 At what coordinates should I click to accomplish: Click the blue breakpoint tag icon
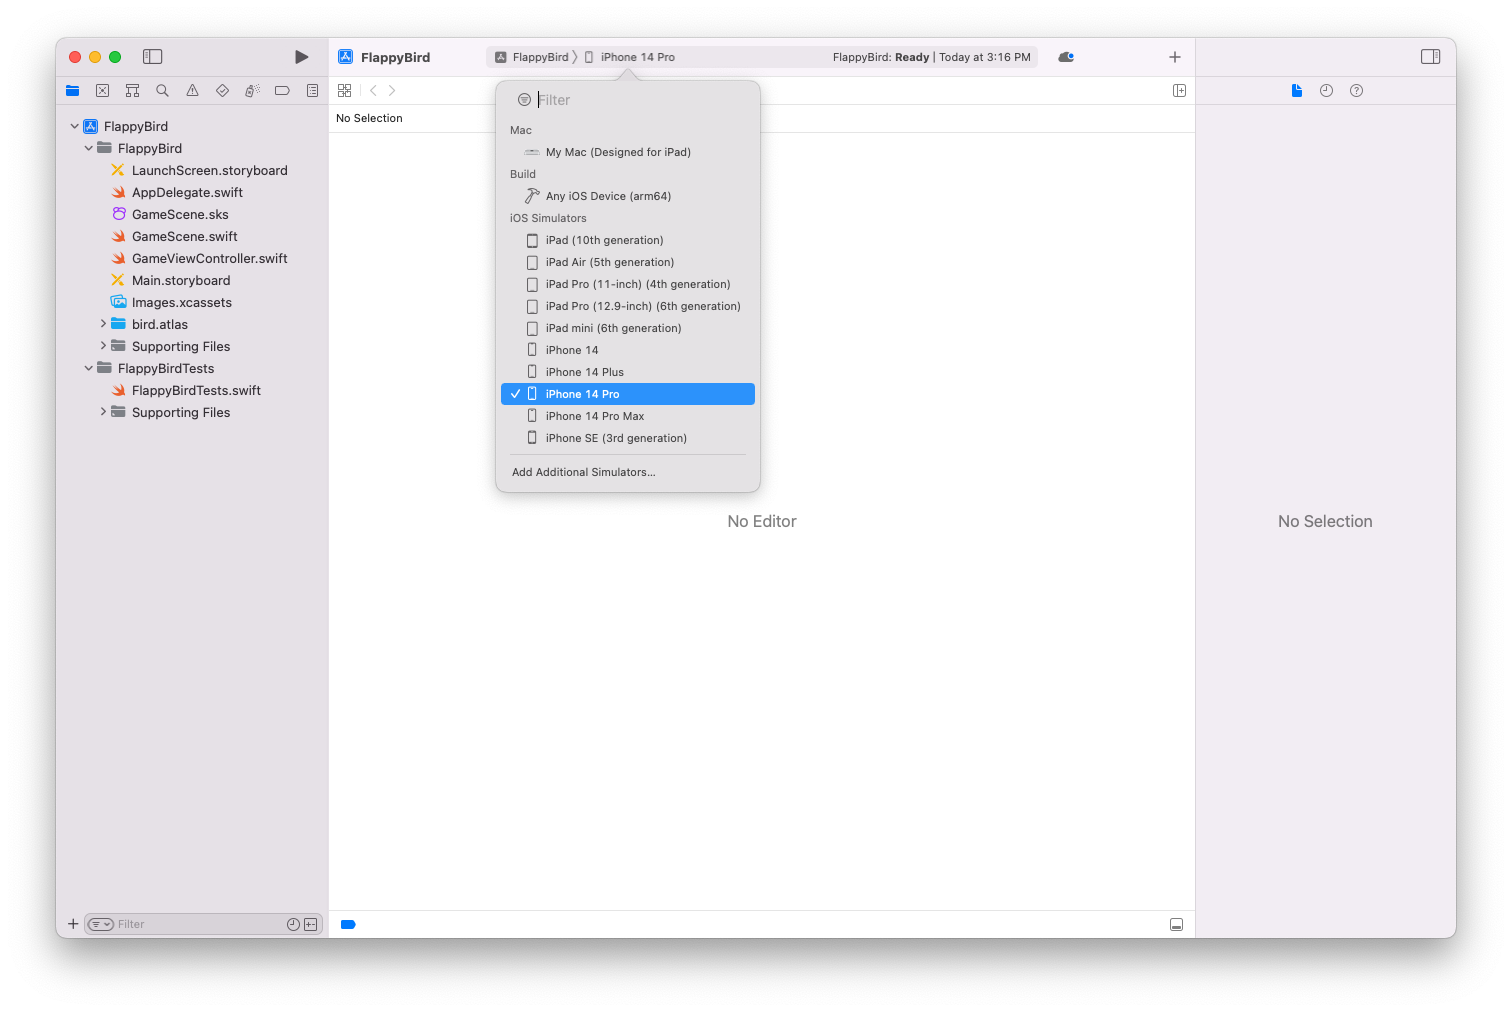tap(348, 925)
